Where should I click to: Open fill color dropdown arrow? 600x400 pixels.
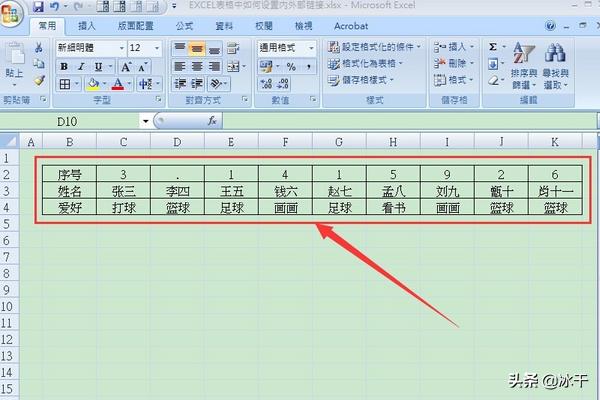[104, 84]
